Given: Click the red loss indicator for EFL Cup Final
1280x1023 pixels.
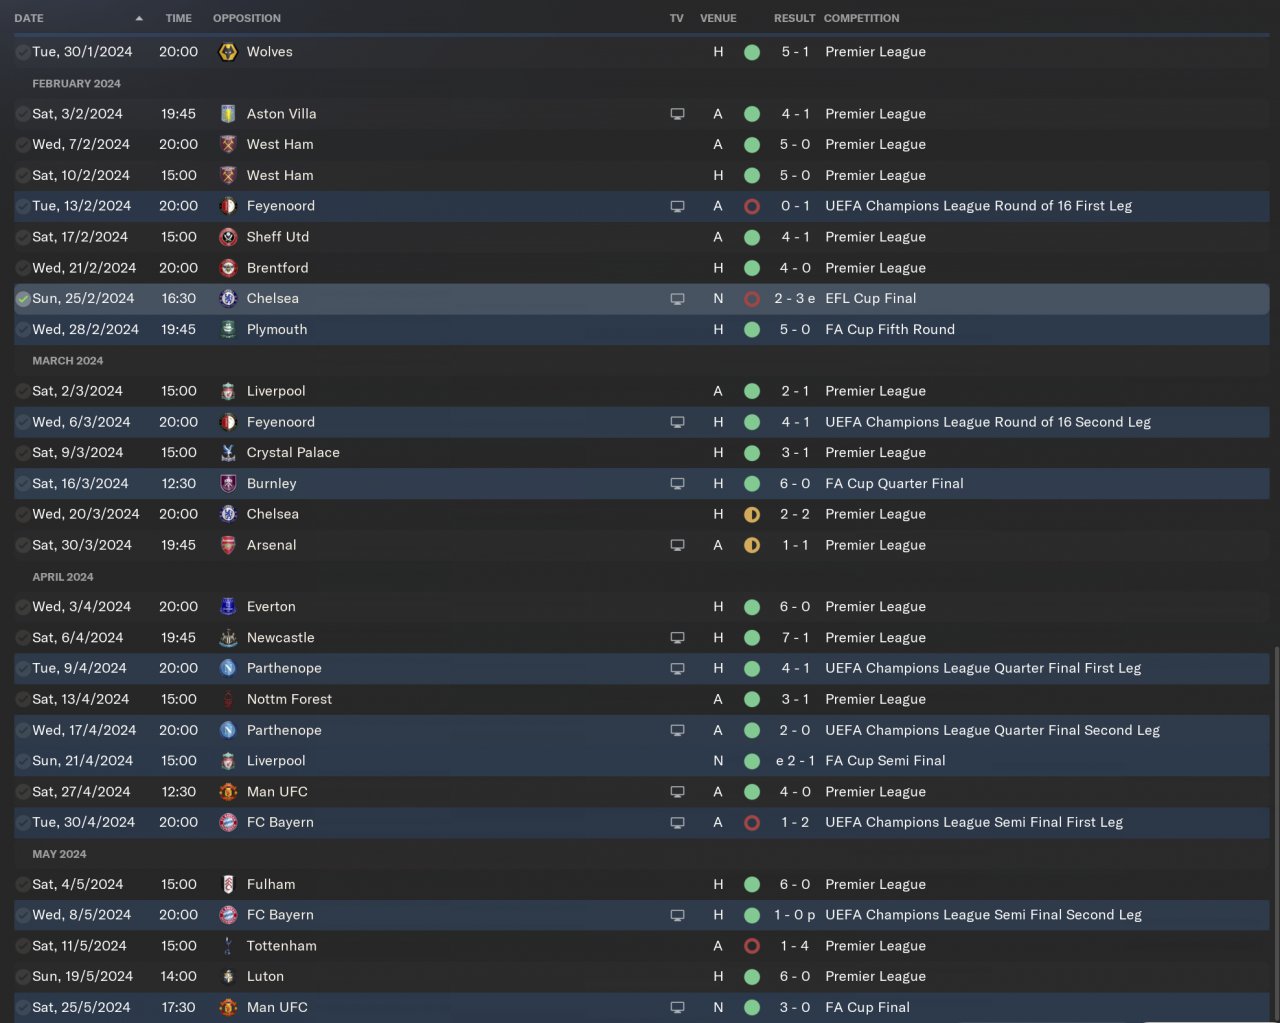Looking at the screenshot, I should pyautogui.click(x=752, y=299).
